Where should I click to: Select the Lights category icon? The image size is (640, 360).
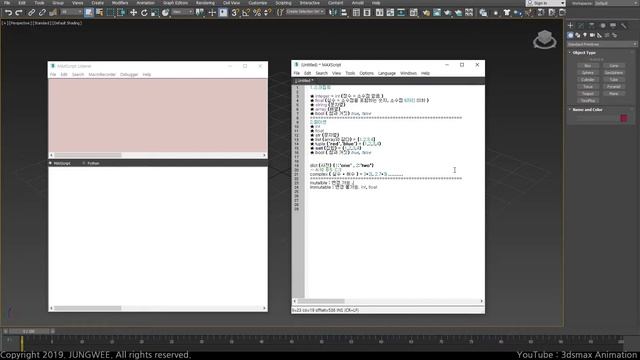585,36
